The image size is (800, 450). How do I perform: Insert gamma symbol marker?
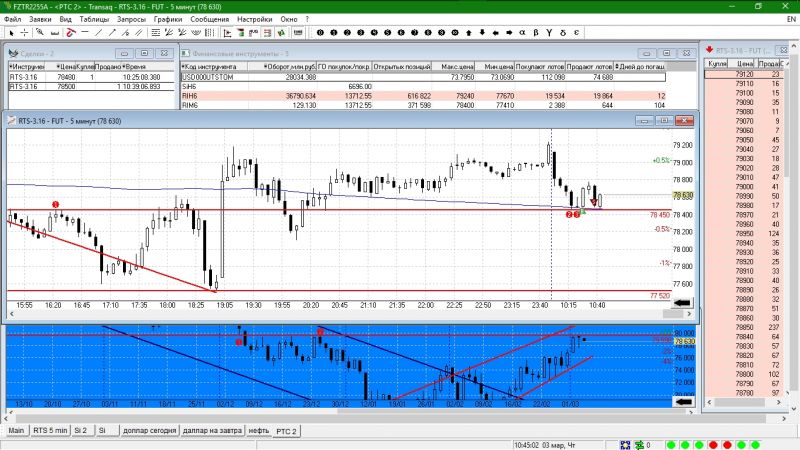pyautogui.click(x=549, y=33)
